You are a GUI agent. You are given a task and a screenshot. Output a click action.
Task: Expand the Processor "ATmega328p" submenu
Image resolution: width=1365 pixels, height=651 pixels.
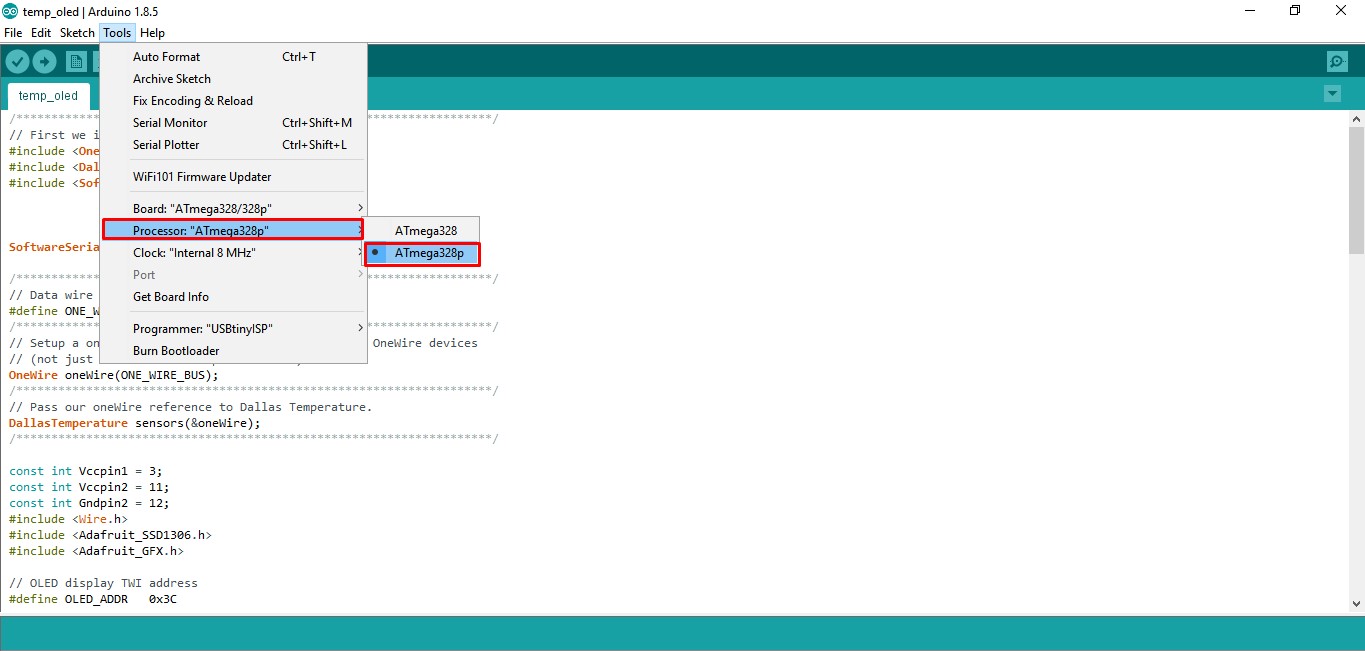[x=233, y=231]
